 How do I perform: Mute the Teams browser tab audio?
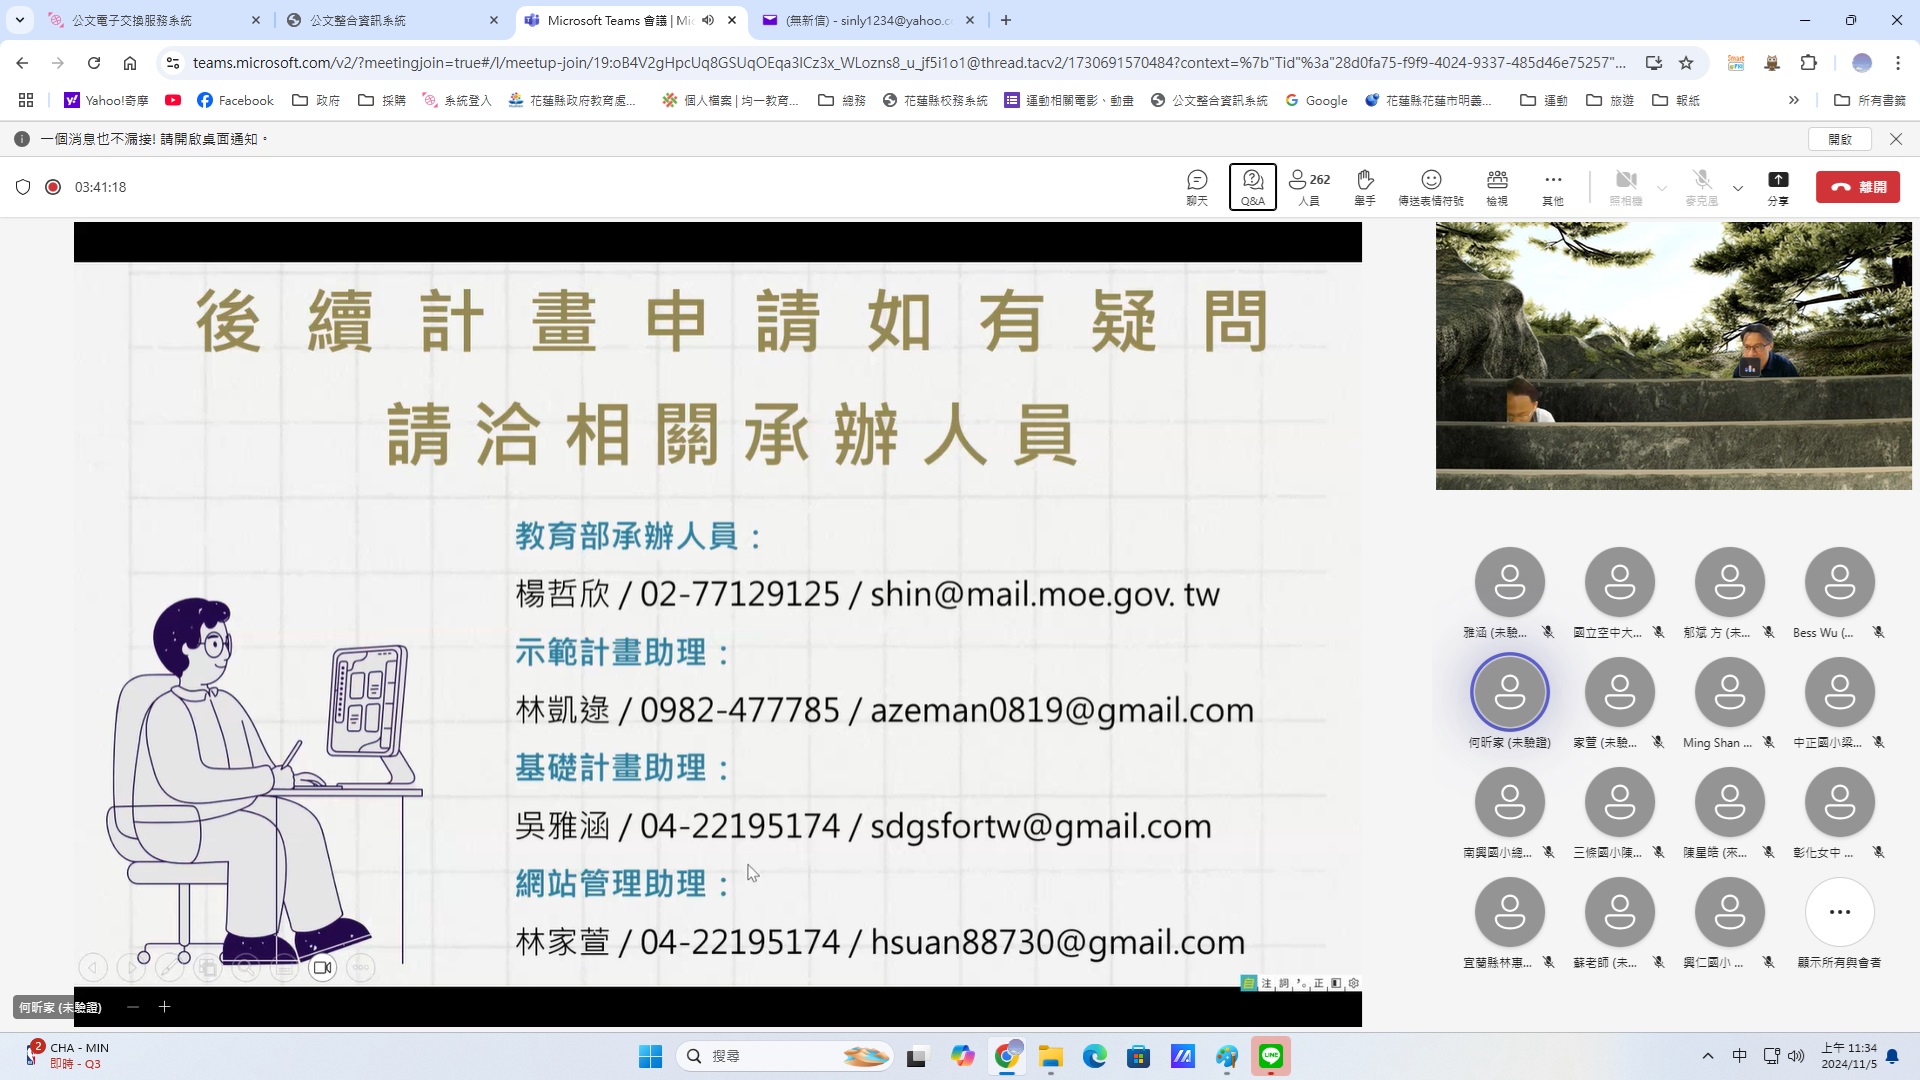pyautogui.click(x=708, y=20)
